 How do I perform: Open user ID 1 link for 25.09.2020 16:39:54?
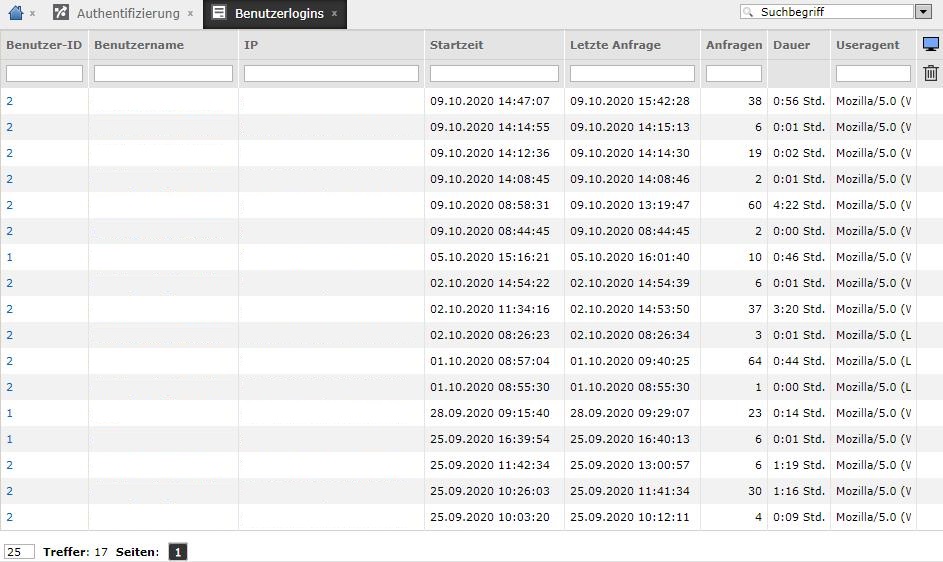click(10, 439)
